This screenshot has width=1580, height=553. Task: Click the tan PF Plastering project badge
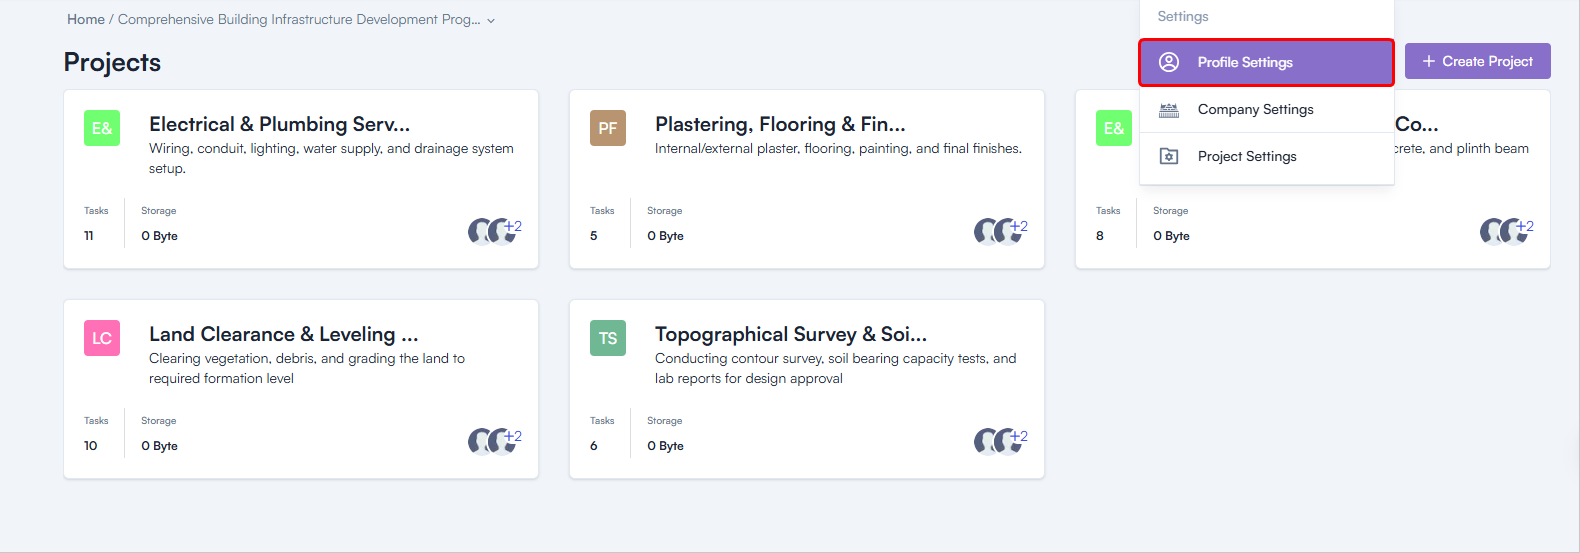(x=608, y=128)
